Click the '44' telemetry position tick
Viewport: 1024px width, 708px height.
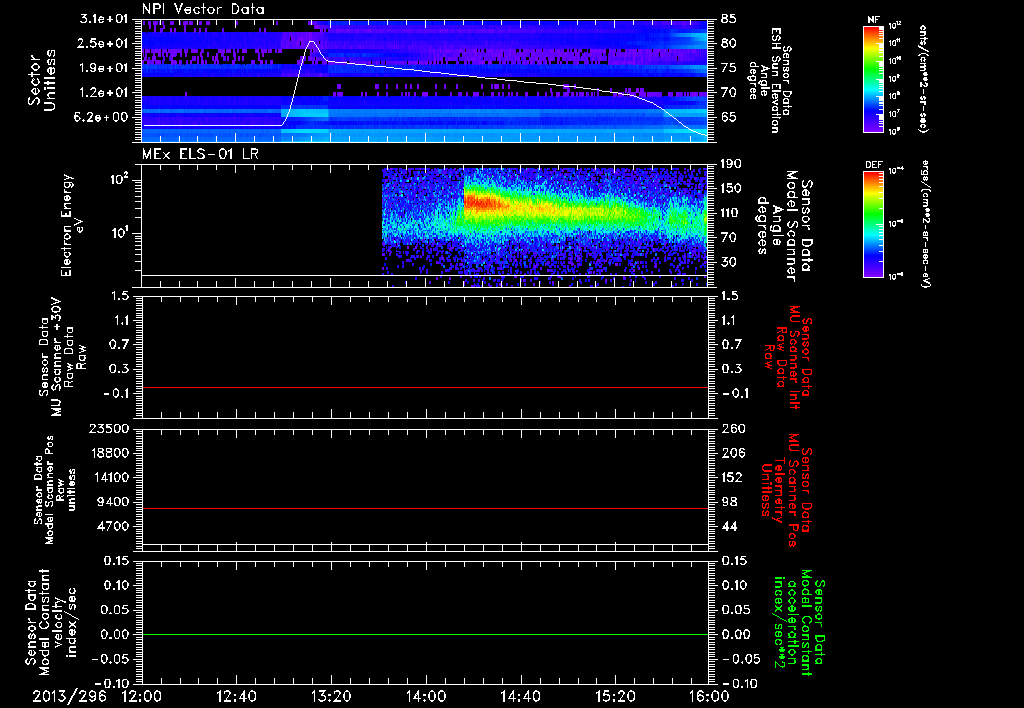coord(729,526)
